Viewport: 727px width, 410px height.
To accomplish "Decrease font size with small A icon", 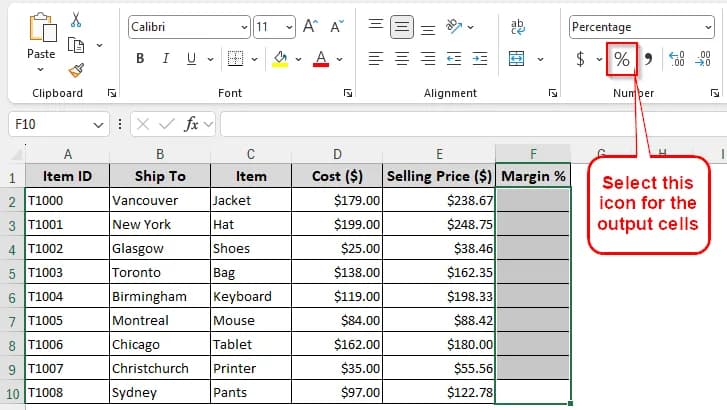I will click(x=337, y=26).
